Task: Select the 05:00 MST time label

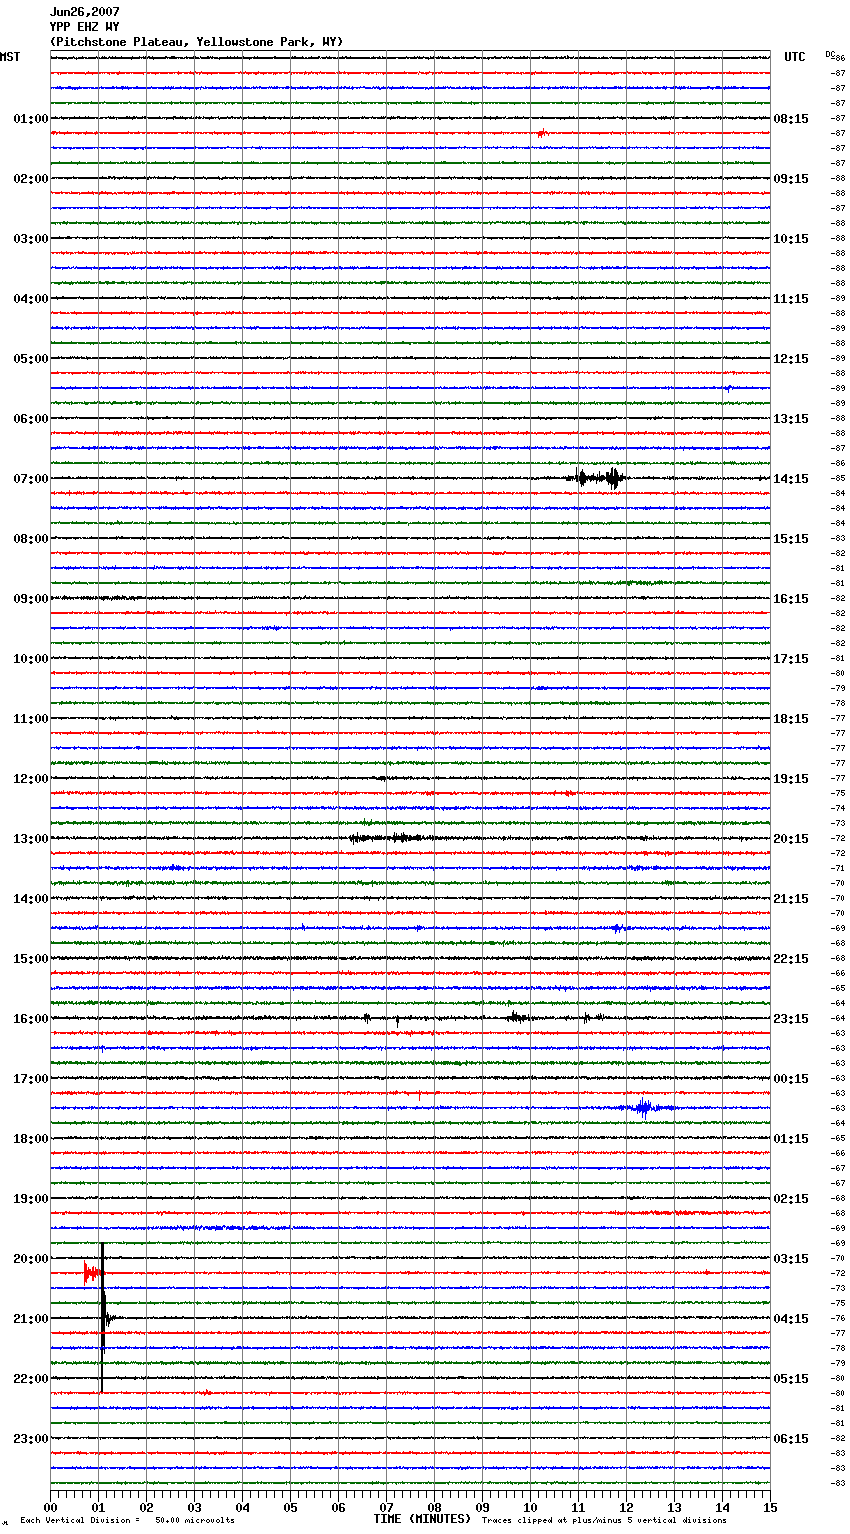Action: (31, 359)
